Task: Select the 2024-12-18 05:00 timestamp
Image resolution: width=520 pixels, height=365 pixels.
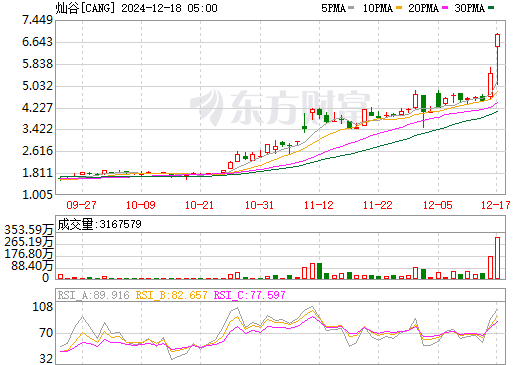Action: pos(169,8)
